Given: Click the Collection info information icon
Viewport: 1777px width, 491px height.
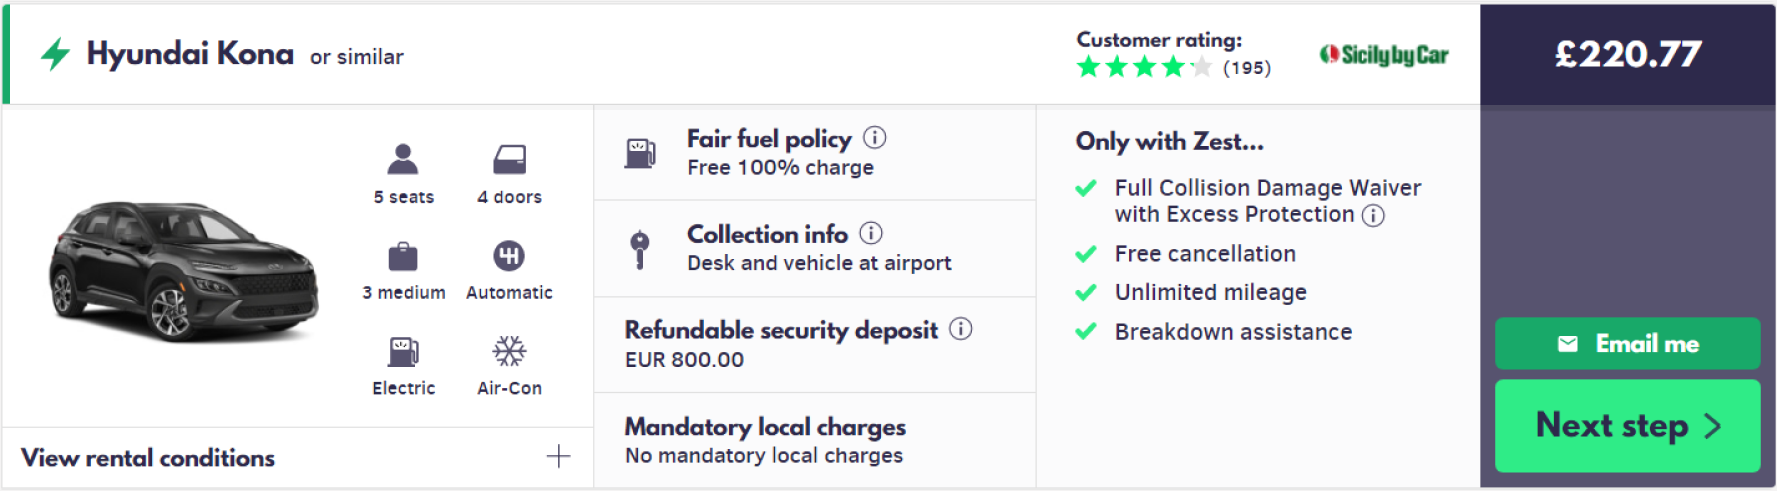Looking at the screenshot, I should click(x=871, y=233).
